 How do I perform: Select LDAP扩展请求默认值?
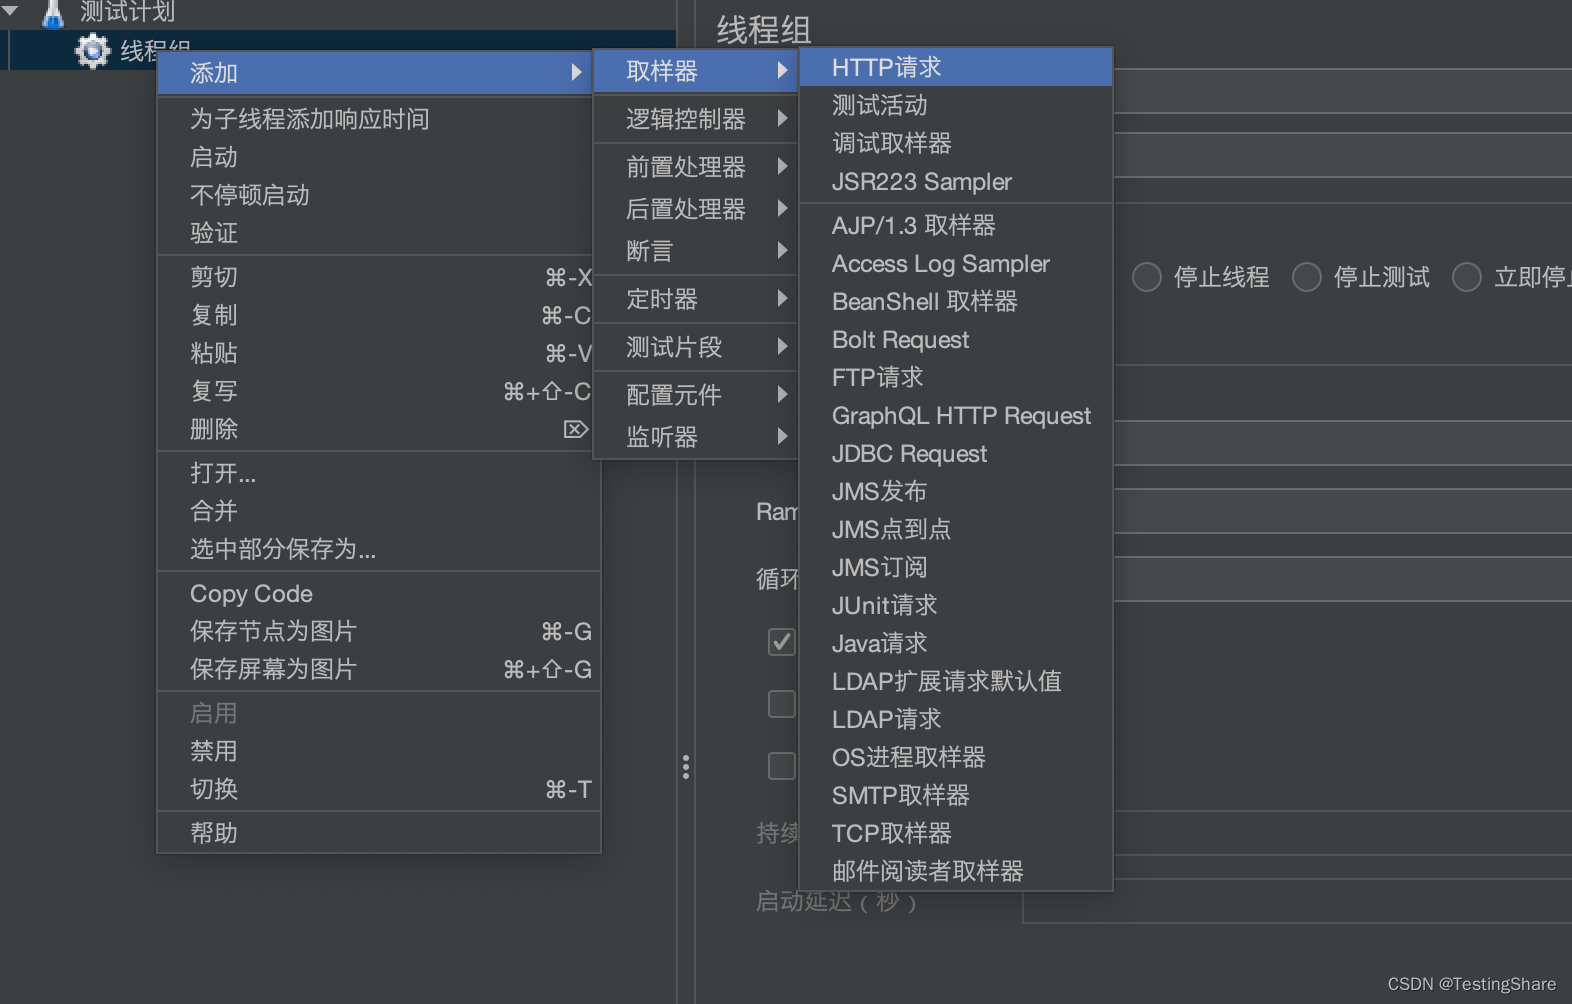click(956, 681)
